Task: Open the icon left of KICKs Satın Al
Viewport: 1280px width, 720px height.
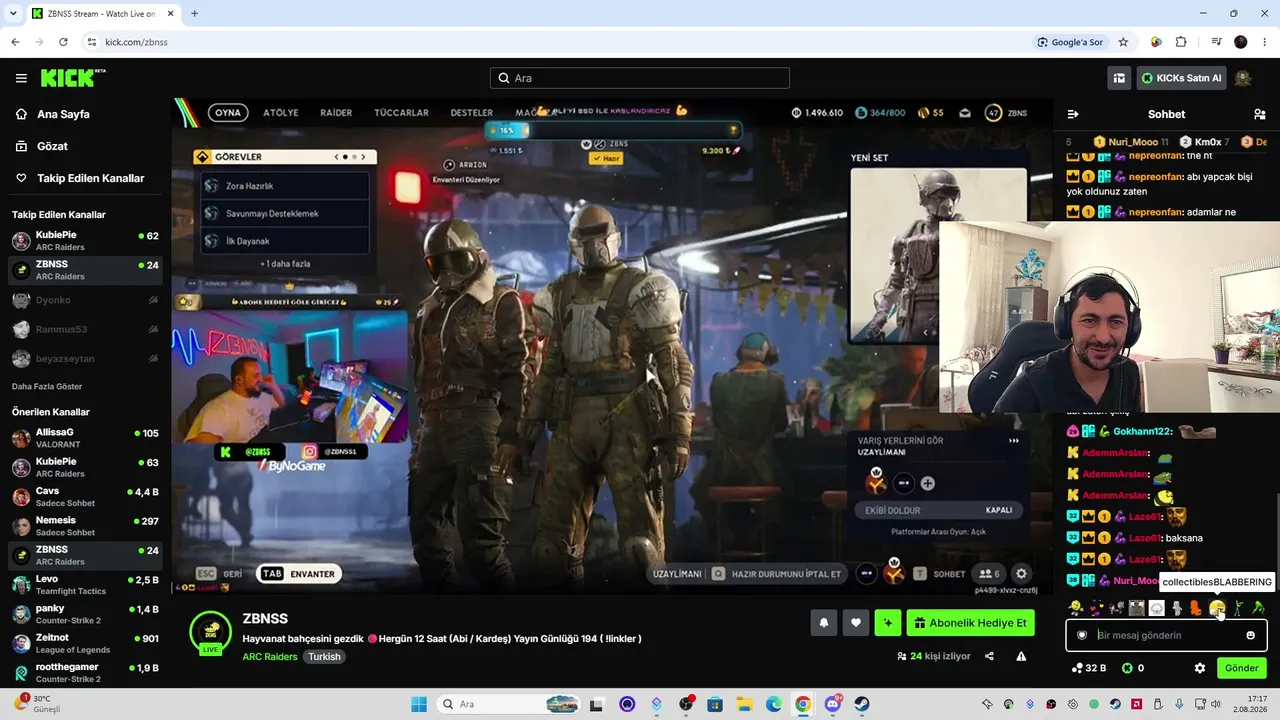Action: [1119, 78]
